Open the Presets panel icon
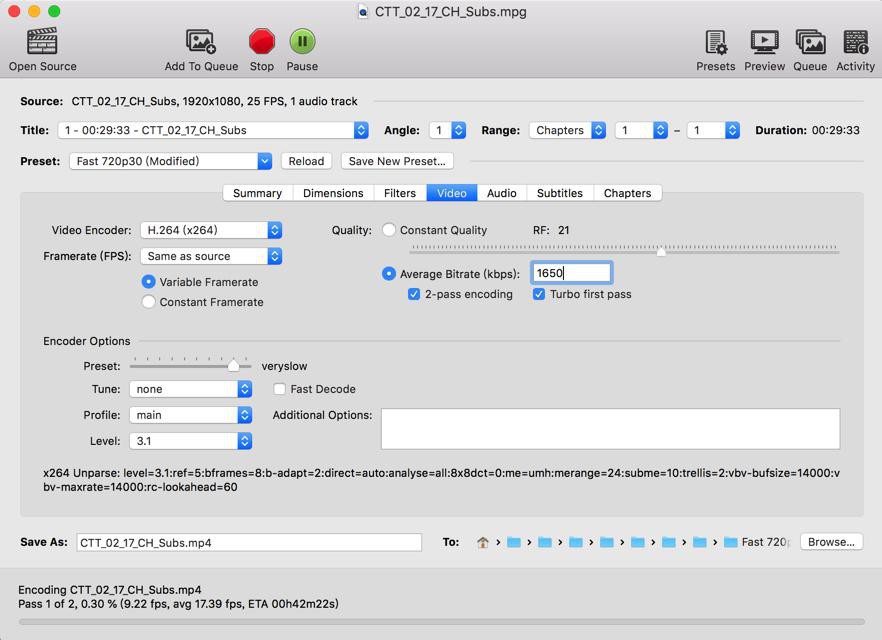882x640 pixels. click(x=716, y=42)
